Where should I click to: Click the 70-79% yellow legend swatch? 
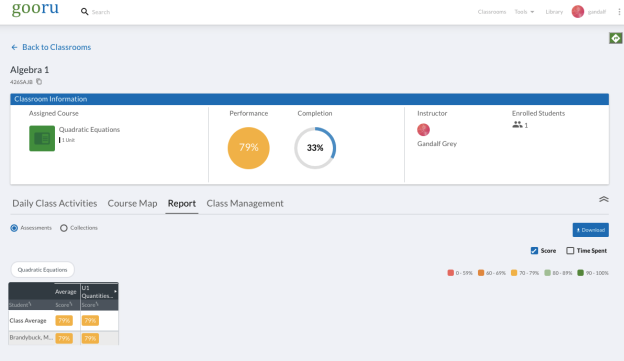(514, 273)
